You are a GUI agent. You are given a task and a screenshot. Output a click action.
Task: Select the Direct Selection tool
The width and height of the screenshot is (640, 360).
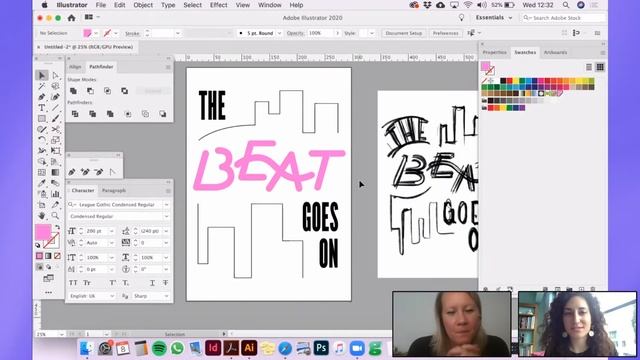55,76
